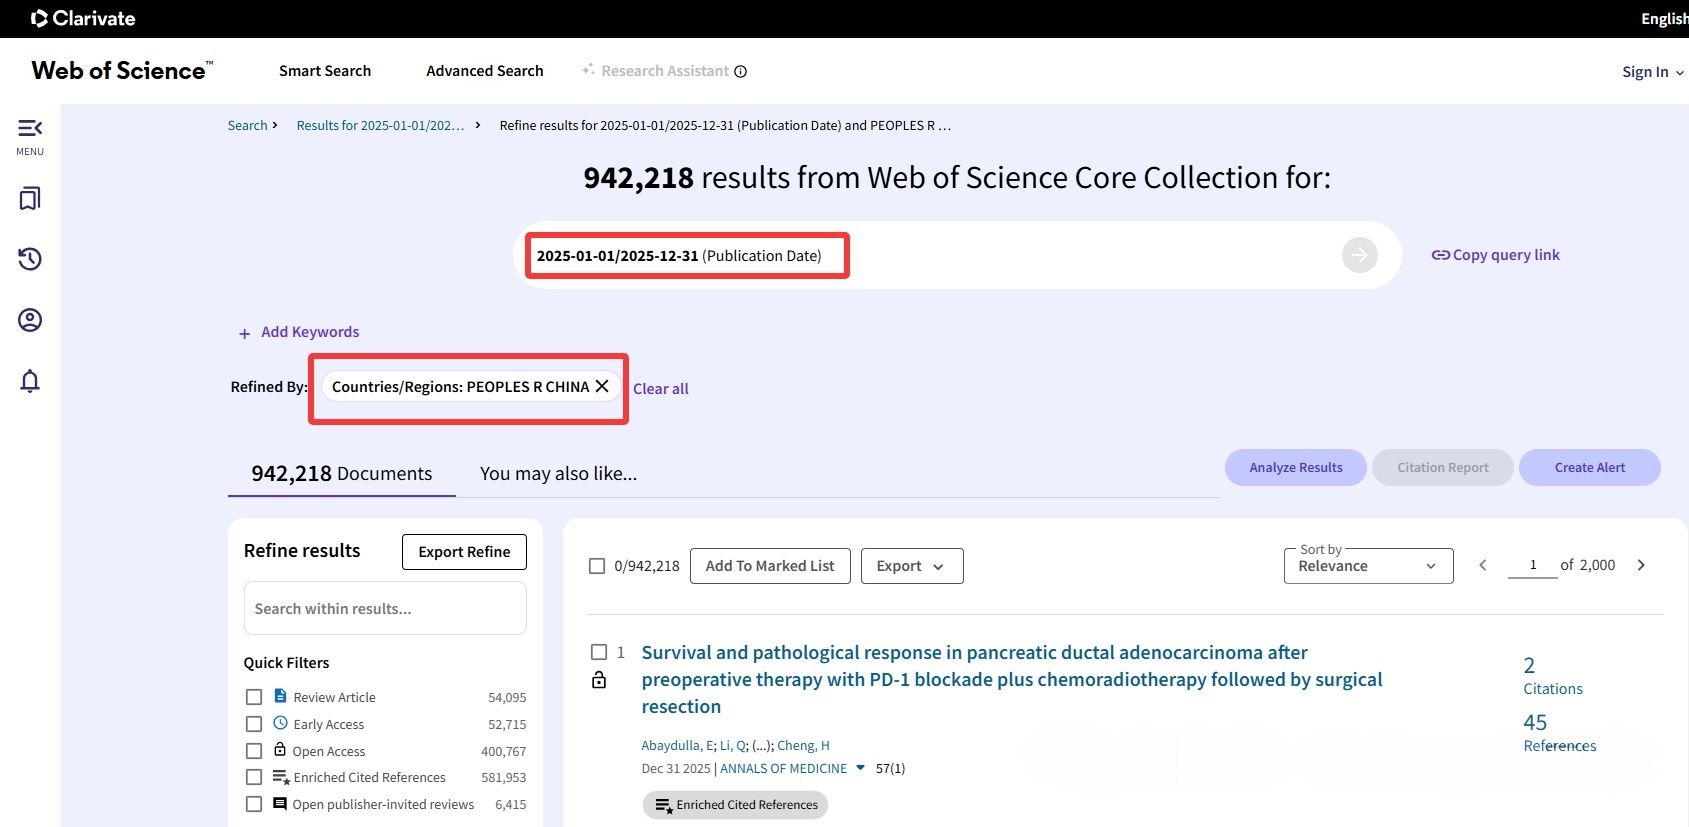Expand the Sign In menu
This screenshot has width=1689, height=827.
[1653, 72]
